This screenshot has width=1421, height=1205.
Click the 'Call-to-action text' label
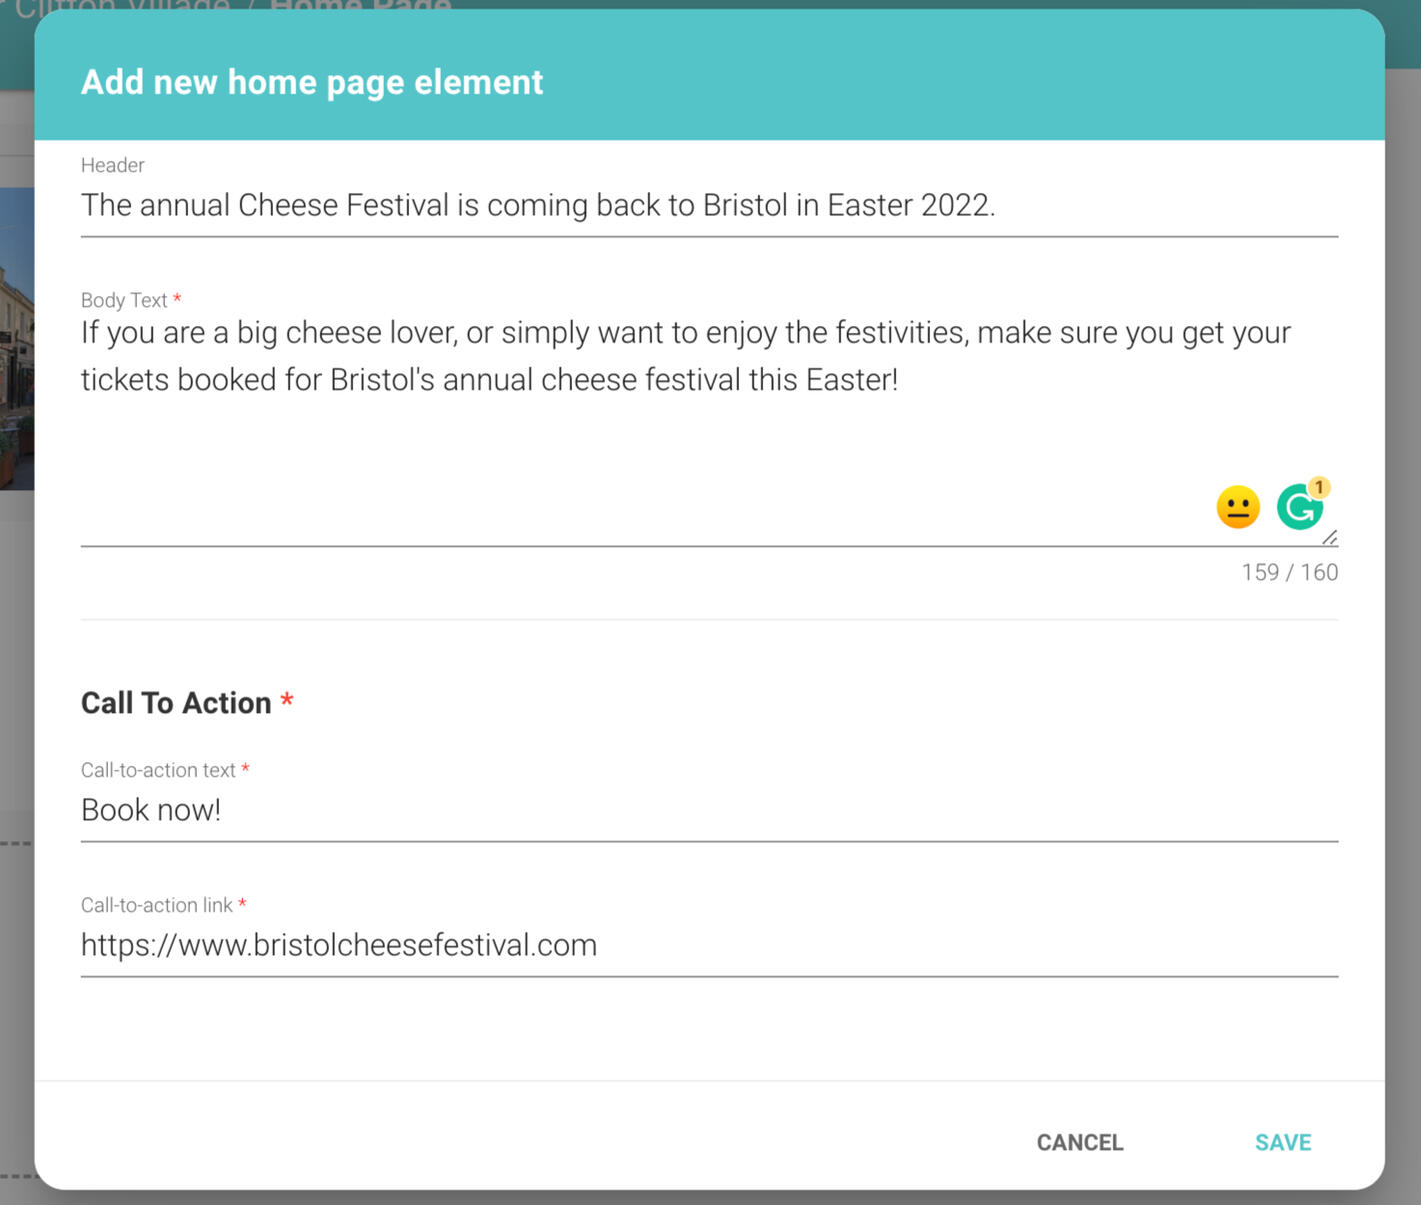coord(158,770)
